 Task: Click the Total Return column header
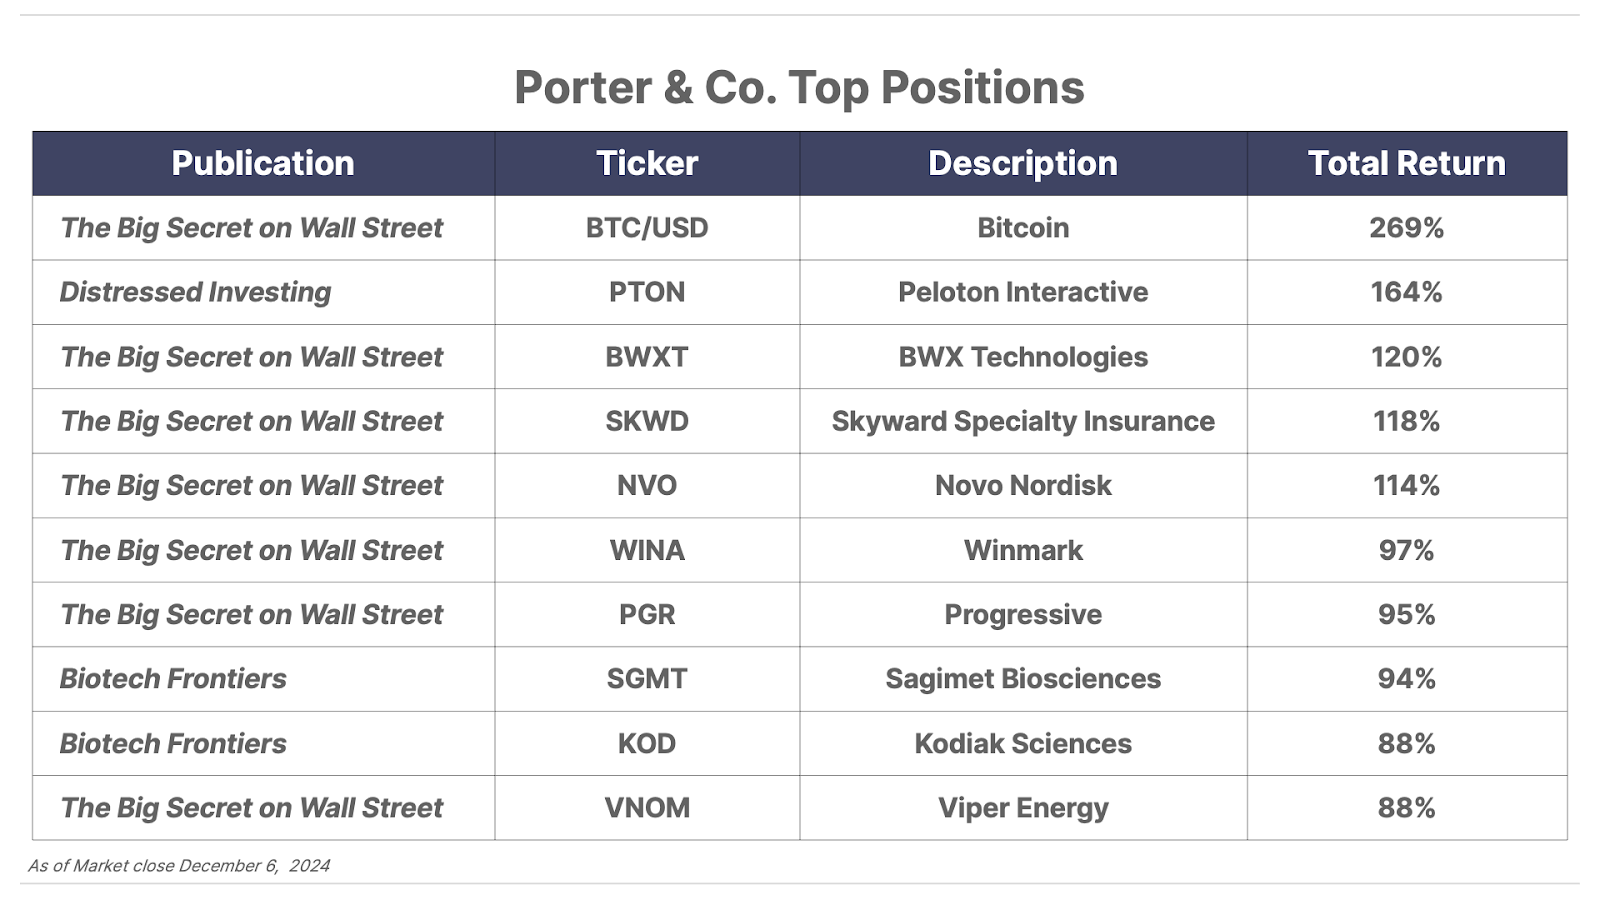tap(1407, 163)
